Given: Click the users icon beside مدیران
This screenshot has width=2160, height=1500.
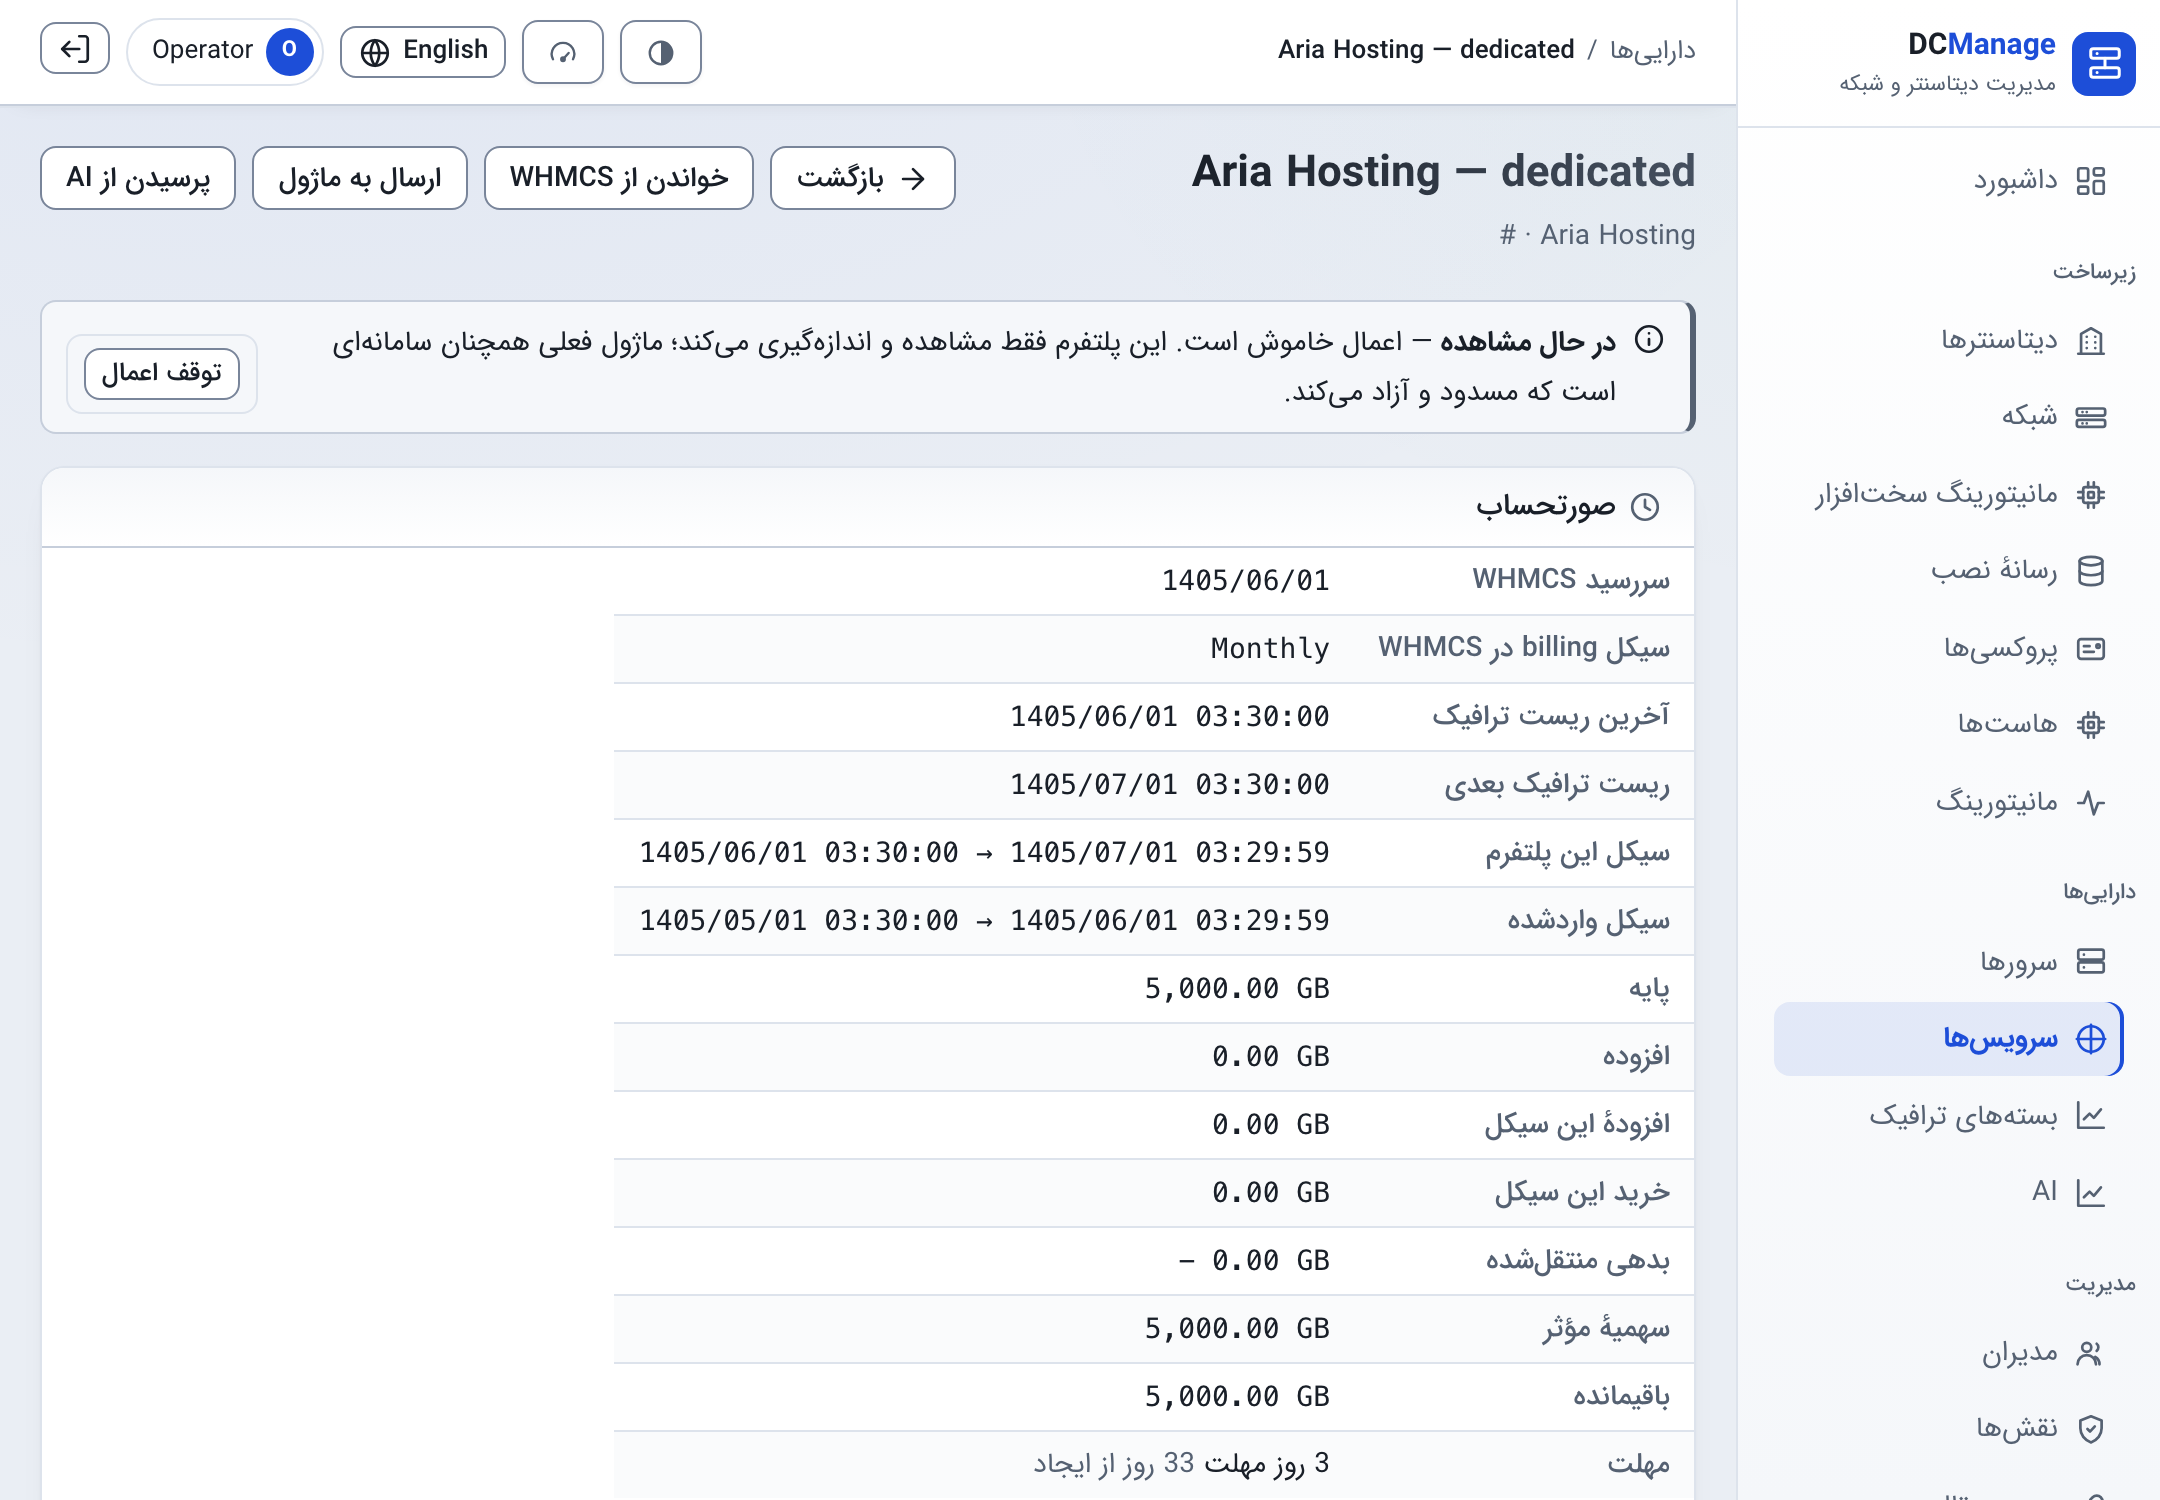Looking at the screenshot, I should [2091, 1354].
